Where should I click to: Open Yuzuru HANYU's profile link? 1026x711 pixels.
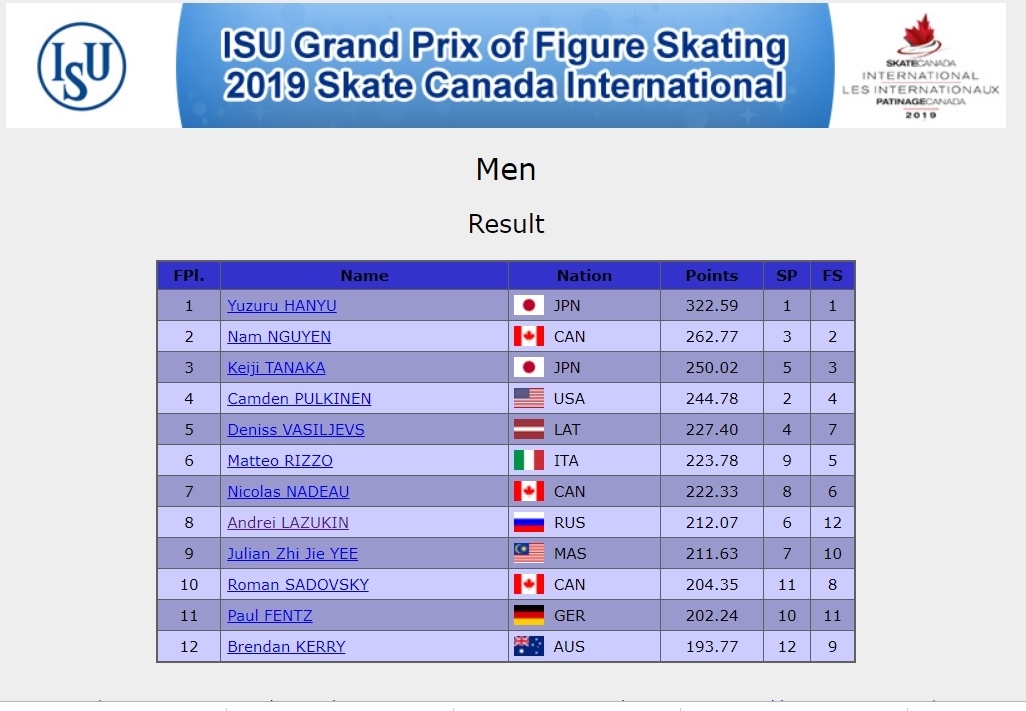point(282,305)
